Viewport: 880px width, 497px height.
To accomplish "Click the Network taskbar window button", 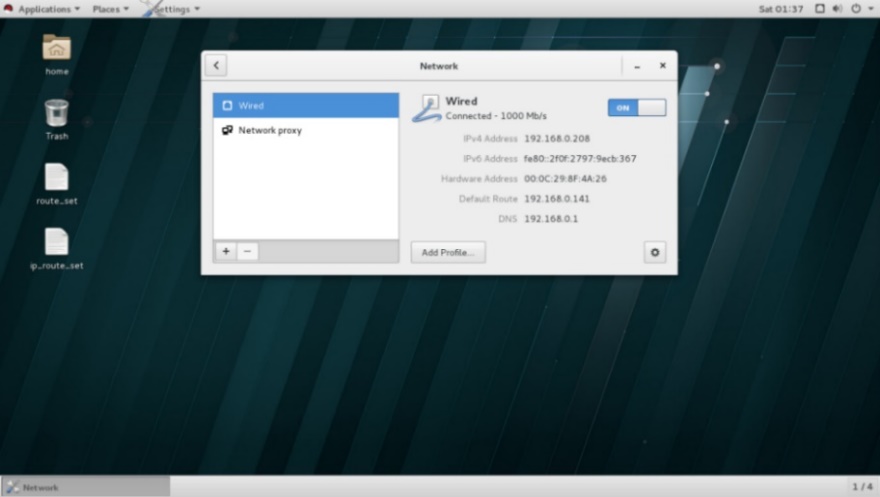I will (x=85, y=487).
